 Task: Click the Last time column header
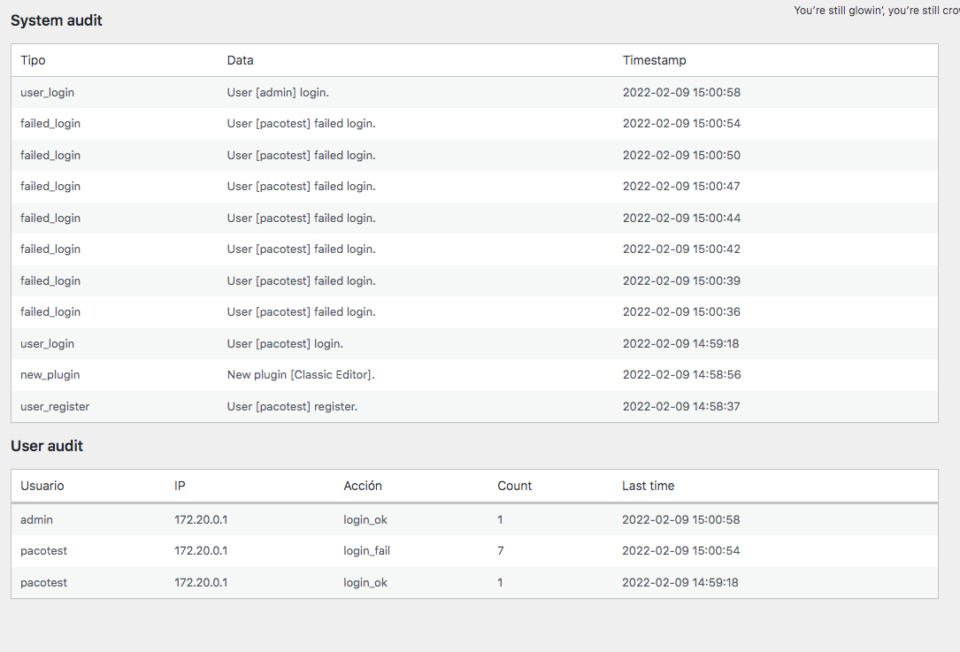pyautogui.click(x=648, y=486)
